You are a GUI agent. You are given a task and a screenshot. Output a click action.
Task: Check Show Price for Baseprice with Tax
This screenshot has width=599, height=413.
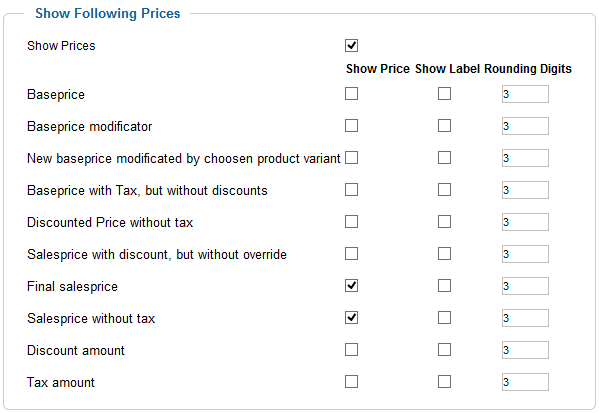coord(351,189)
